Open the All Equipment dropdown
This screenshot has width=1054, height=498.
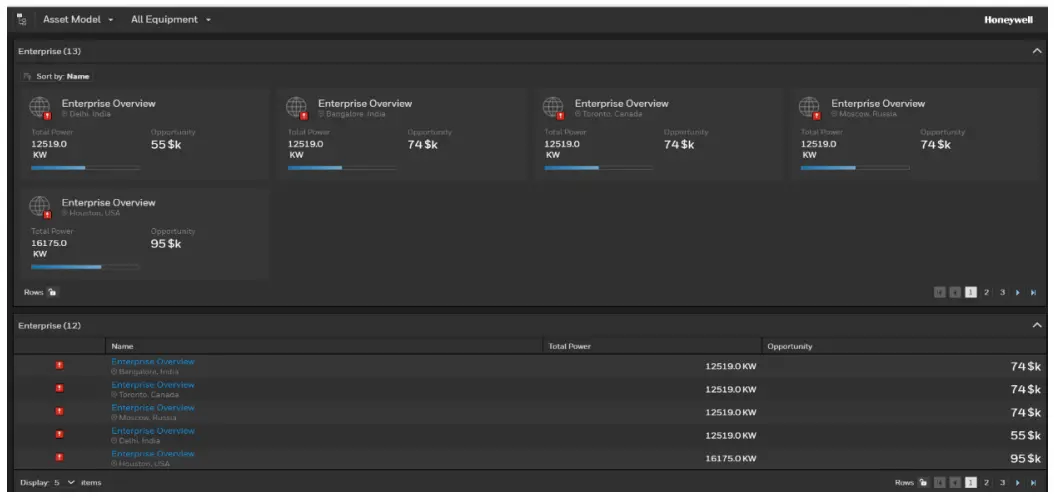pos(171,19)
